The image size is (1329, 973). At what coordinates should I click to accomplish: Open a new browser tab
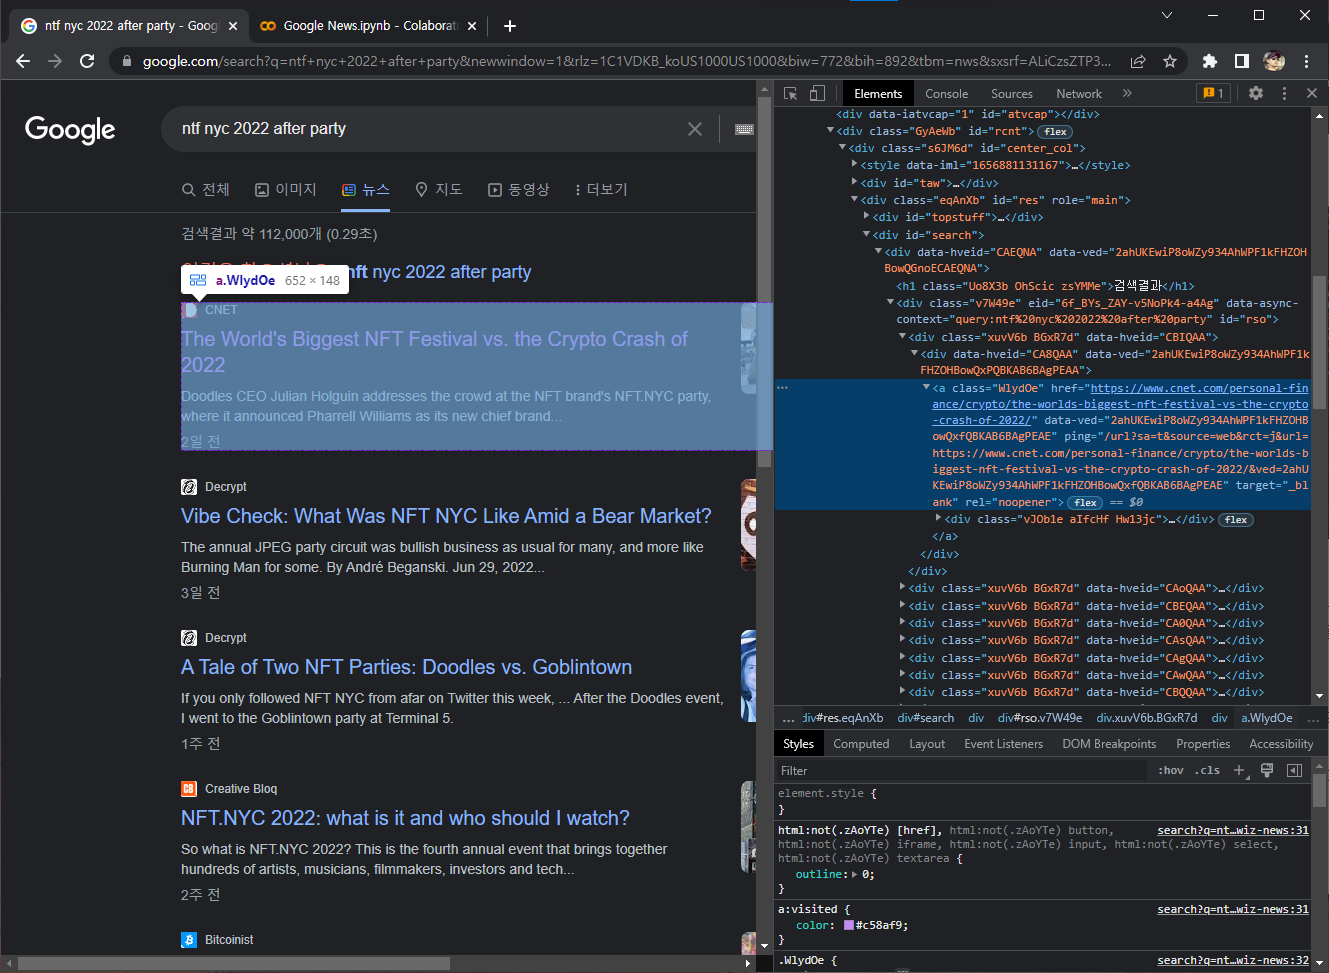pyautogui.click(x=510, y=26)
